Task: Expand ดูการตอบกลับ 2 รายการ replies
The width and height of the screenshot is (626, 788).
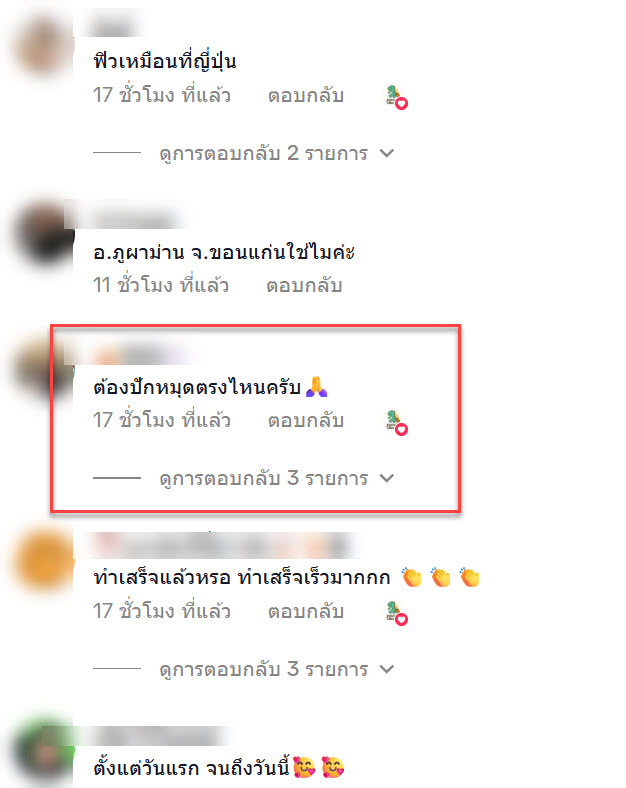Action: (x=276, y=153)
